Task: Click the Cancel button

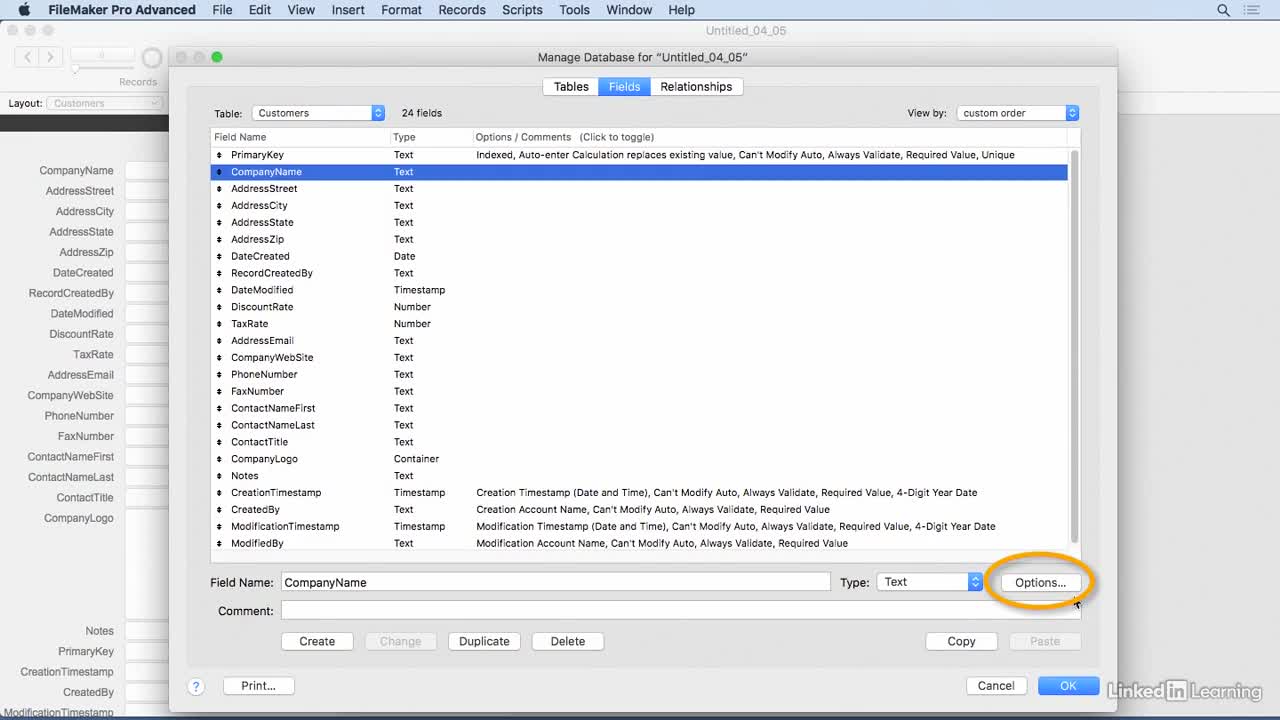Action: [x=996, y=686]
